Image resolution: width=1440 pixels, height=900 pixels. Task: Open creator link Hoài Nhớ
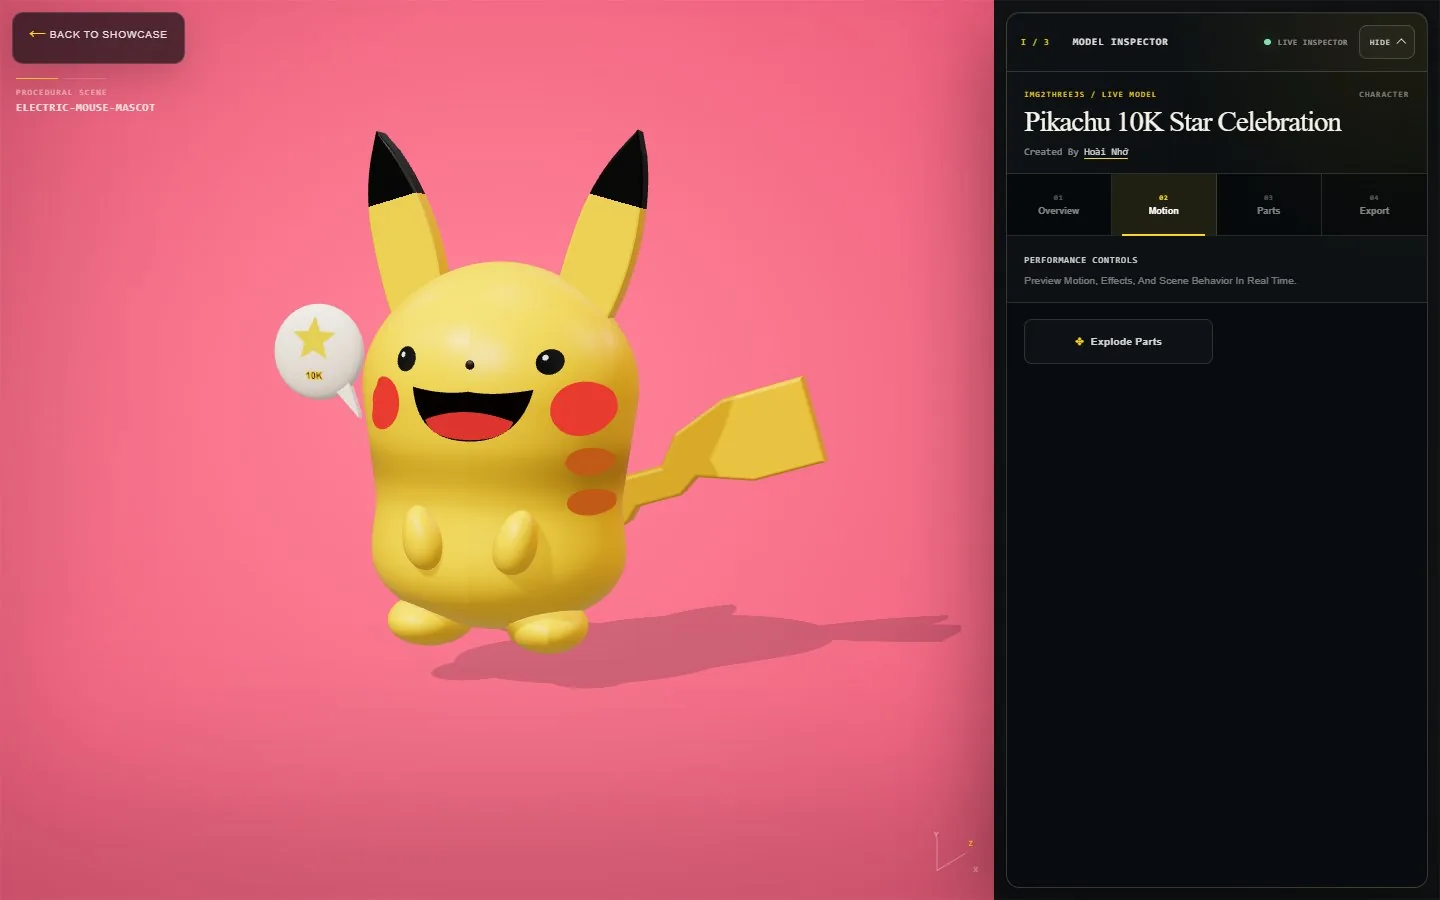click(1105, 152)
